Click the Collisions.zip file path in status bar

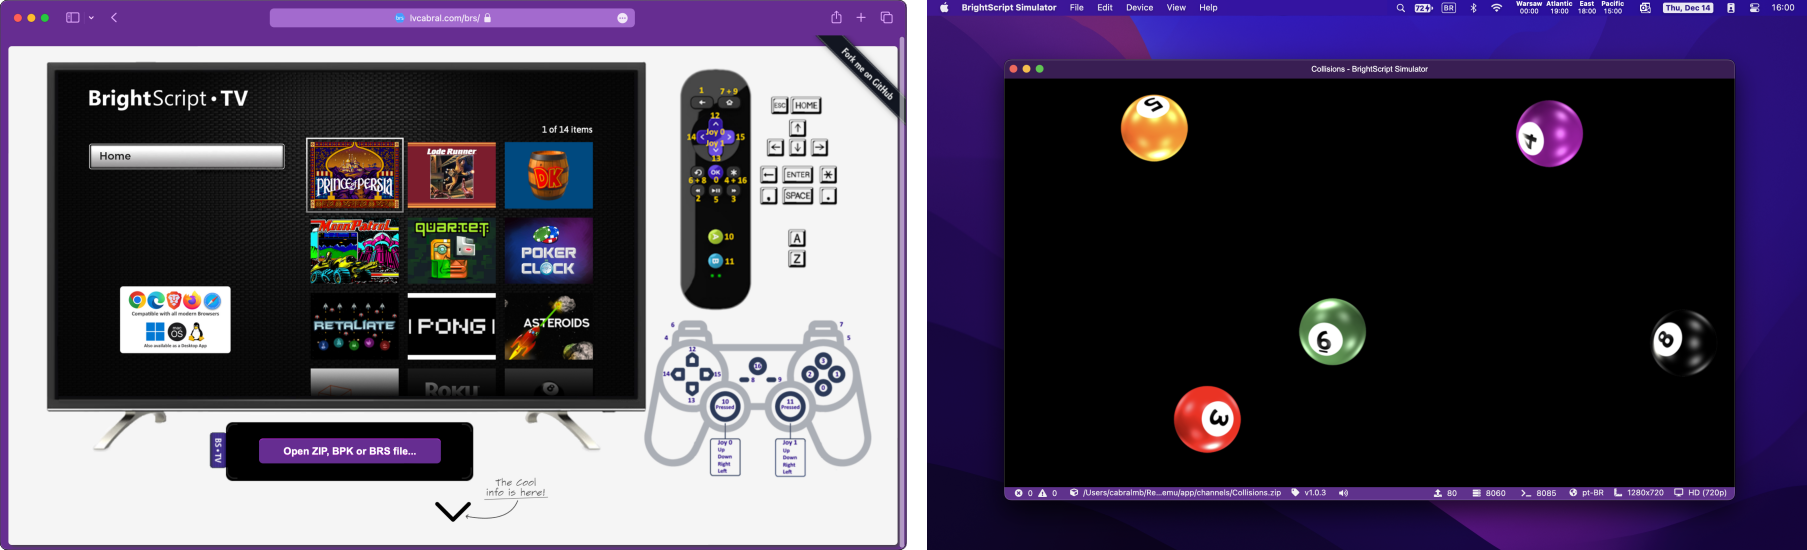tap(1175, 493)
